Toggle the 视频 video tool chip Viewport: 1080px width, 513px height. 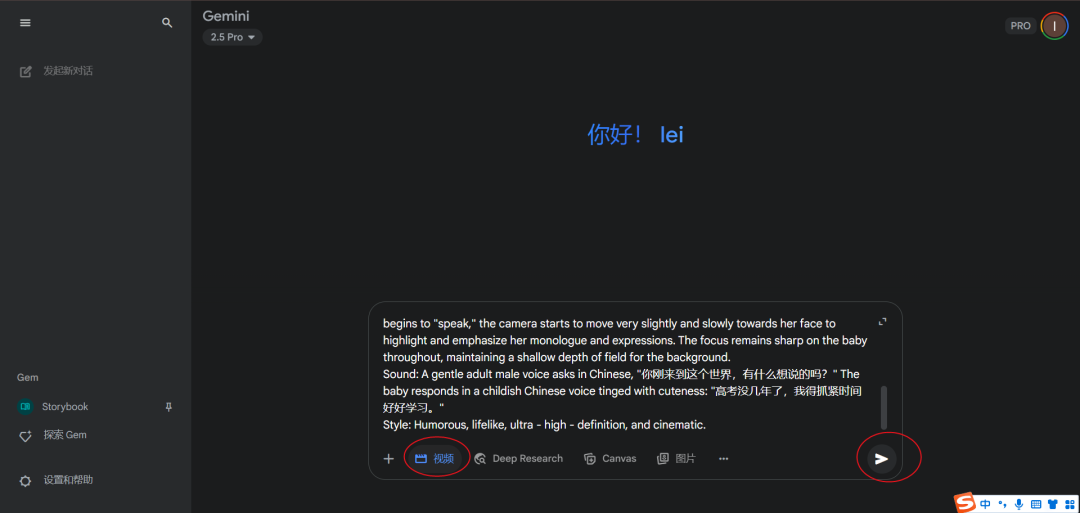[x=435, y=459]
